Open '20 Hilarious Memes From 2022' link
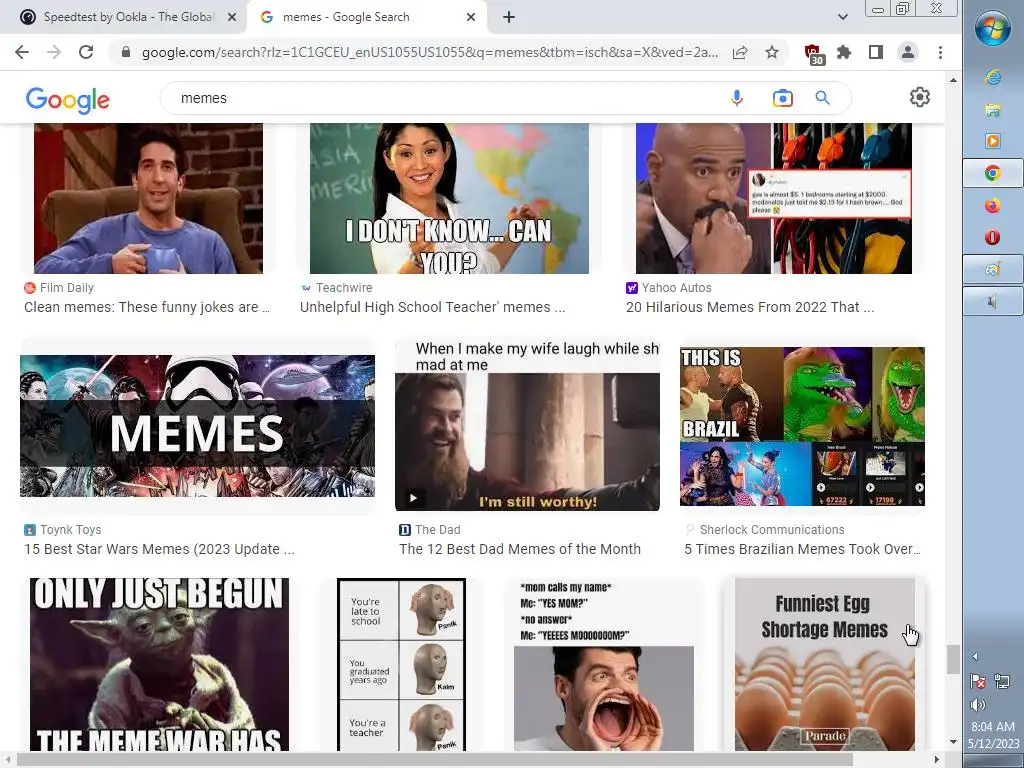 [x=750, y=307]
